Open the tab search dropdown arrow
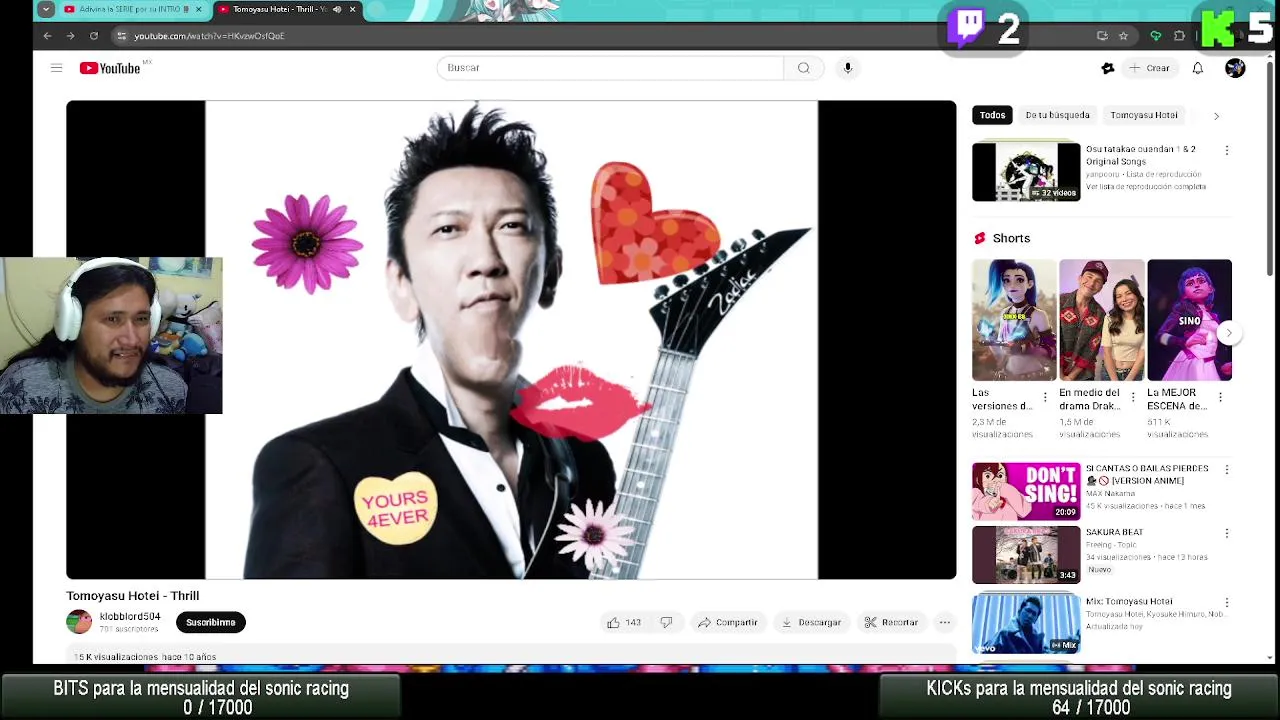The height and width of the screenshot is (720, 1280). [45, 9]
